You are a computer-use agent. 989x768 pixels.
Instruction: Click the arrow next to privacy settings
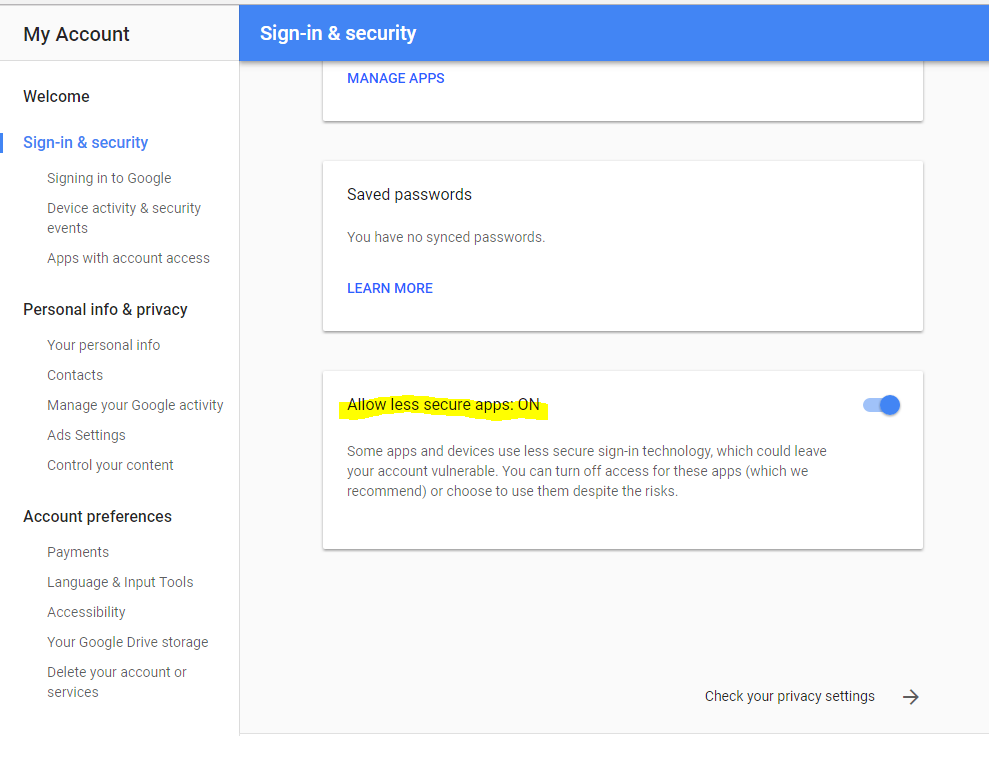pos(910,697)
